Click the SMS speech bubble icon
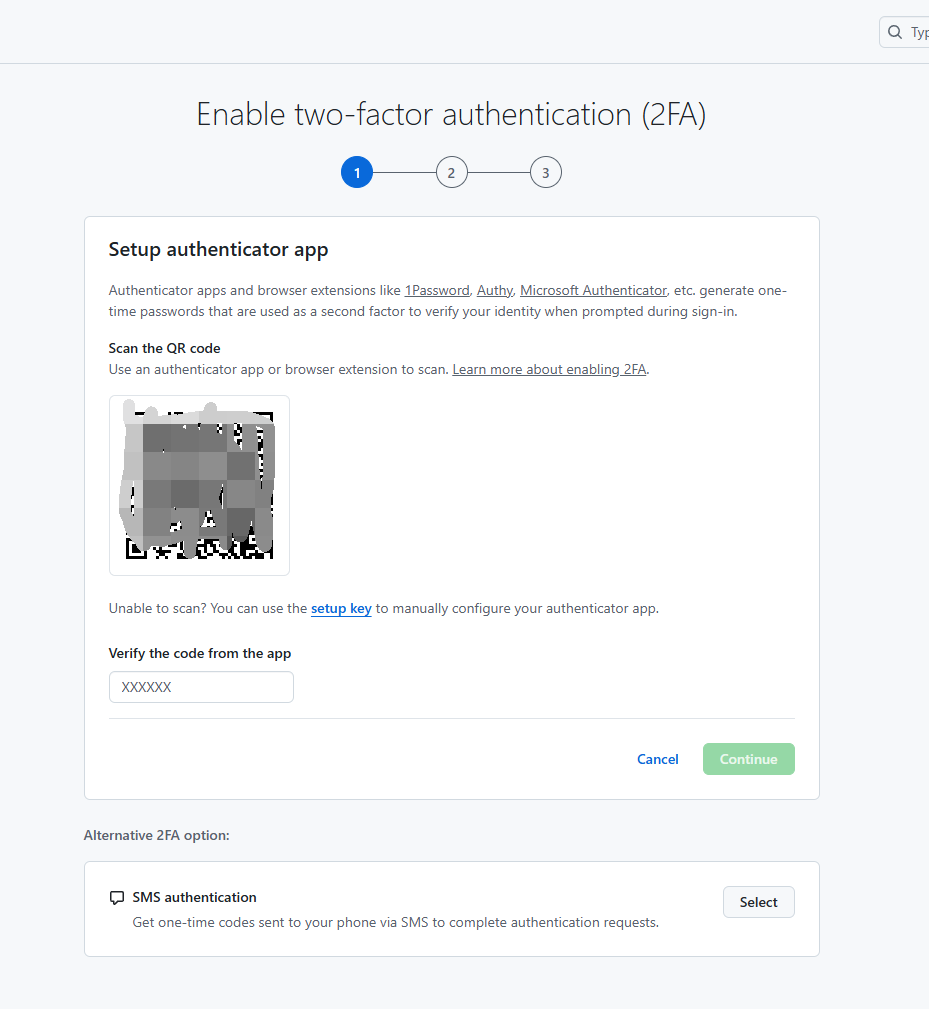The image size is (929, 1009). 117,898
